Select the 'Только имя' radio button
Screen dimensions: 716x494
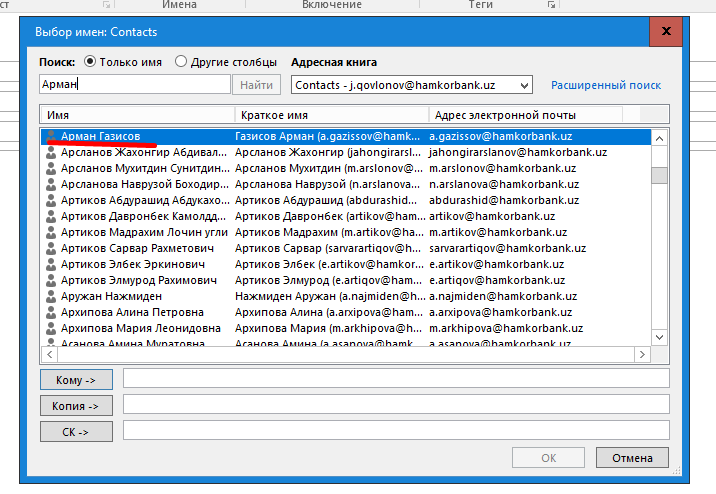(x=90, y=61)
